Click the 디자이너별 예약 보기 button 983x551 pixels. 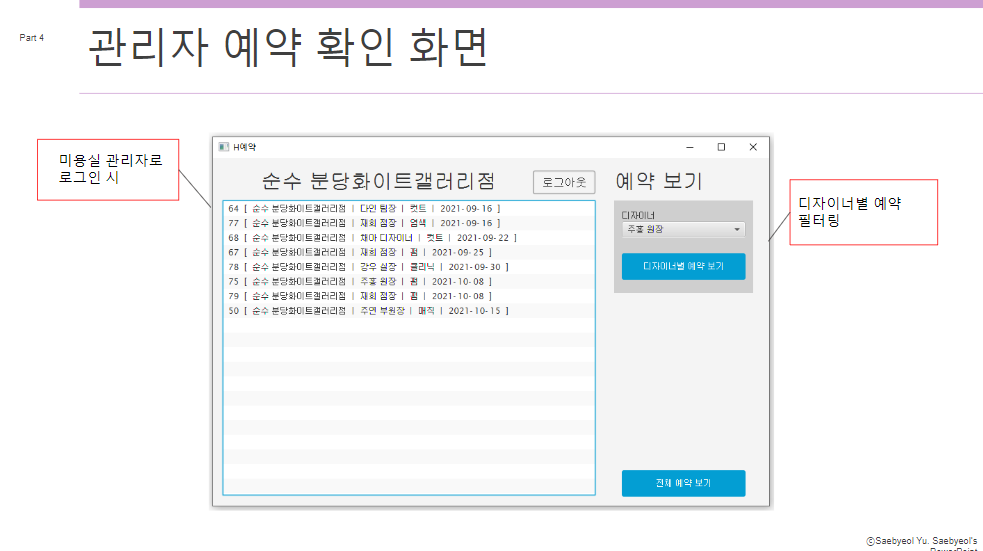coord(683,267)
